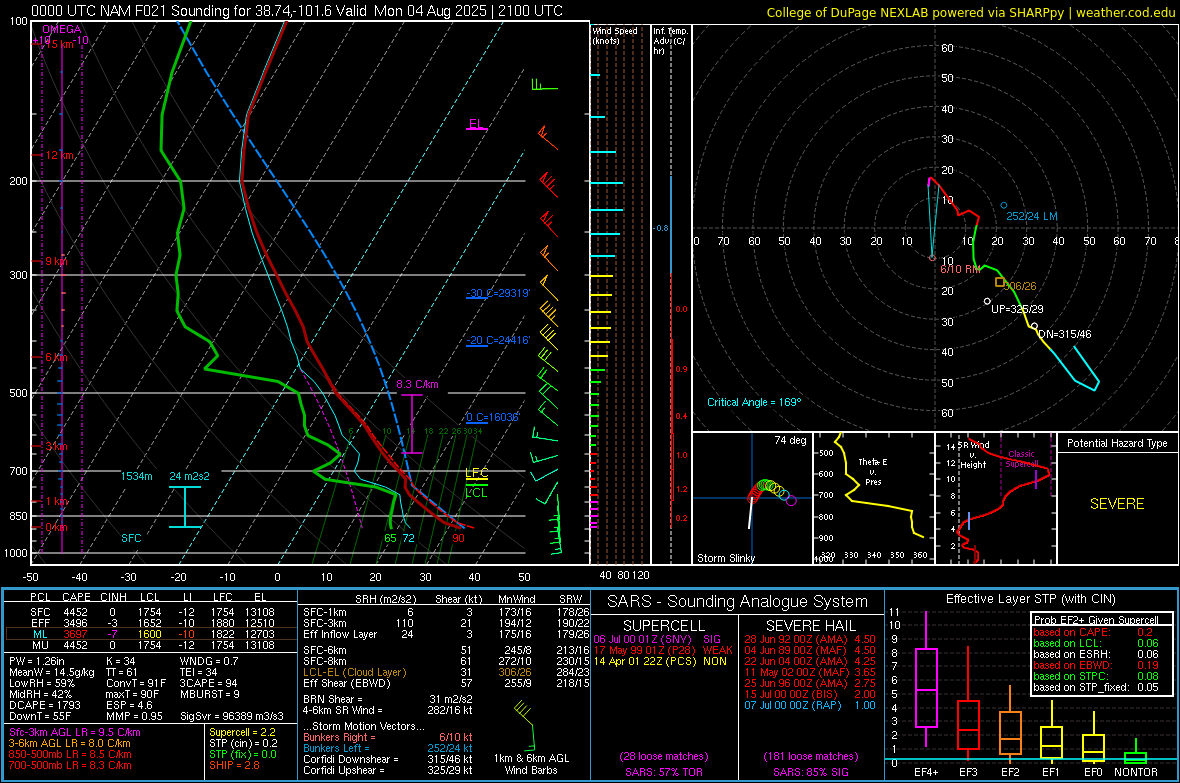Click the SARS - Sounding Analogue System heading
This screenshot has width=1180, height=783.
738,602
